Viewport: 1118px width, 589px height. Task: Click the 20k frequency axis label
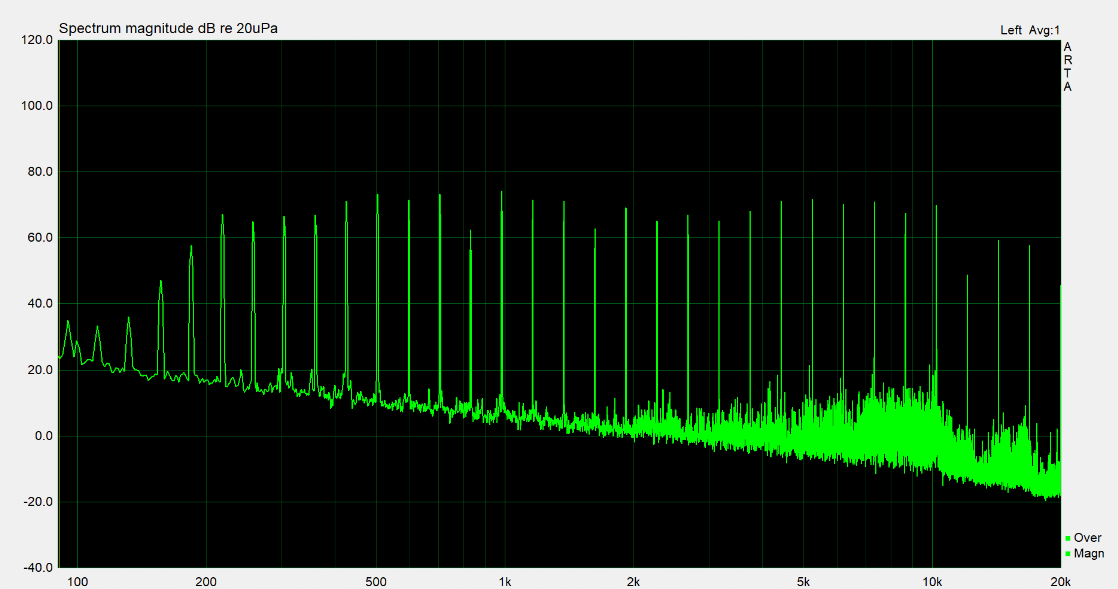(x=1060, y=582)
